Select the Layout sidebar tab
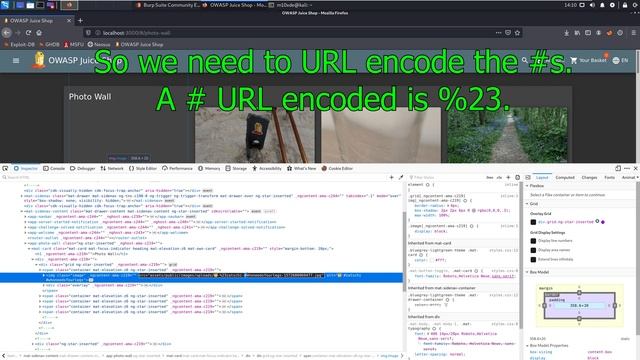Viewport: 640px width, 360px height. pos(542,178)
